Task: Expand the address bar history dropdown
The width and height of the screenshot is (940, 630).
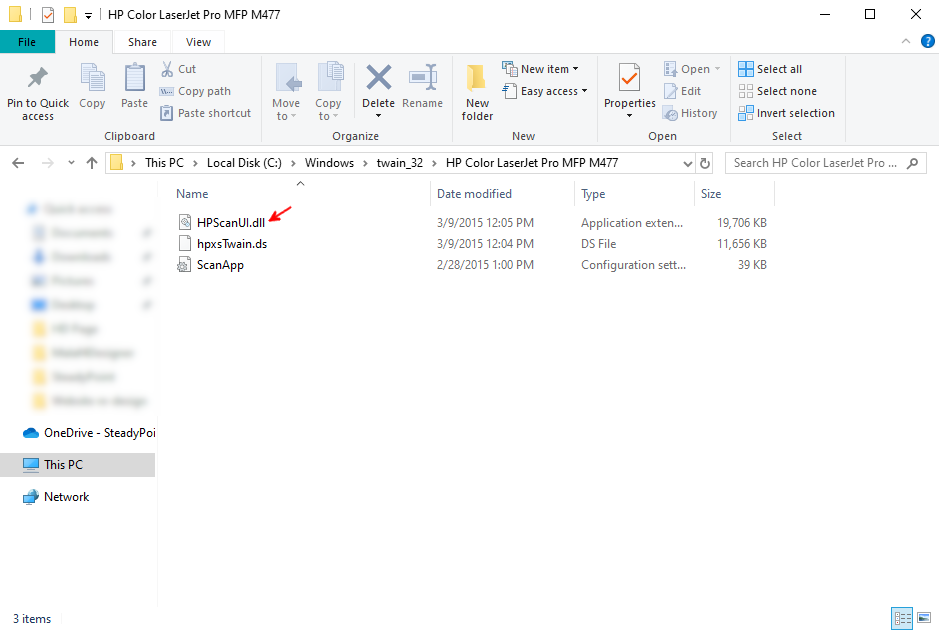Action: pyautogui.click(x=688, y=163)
